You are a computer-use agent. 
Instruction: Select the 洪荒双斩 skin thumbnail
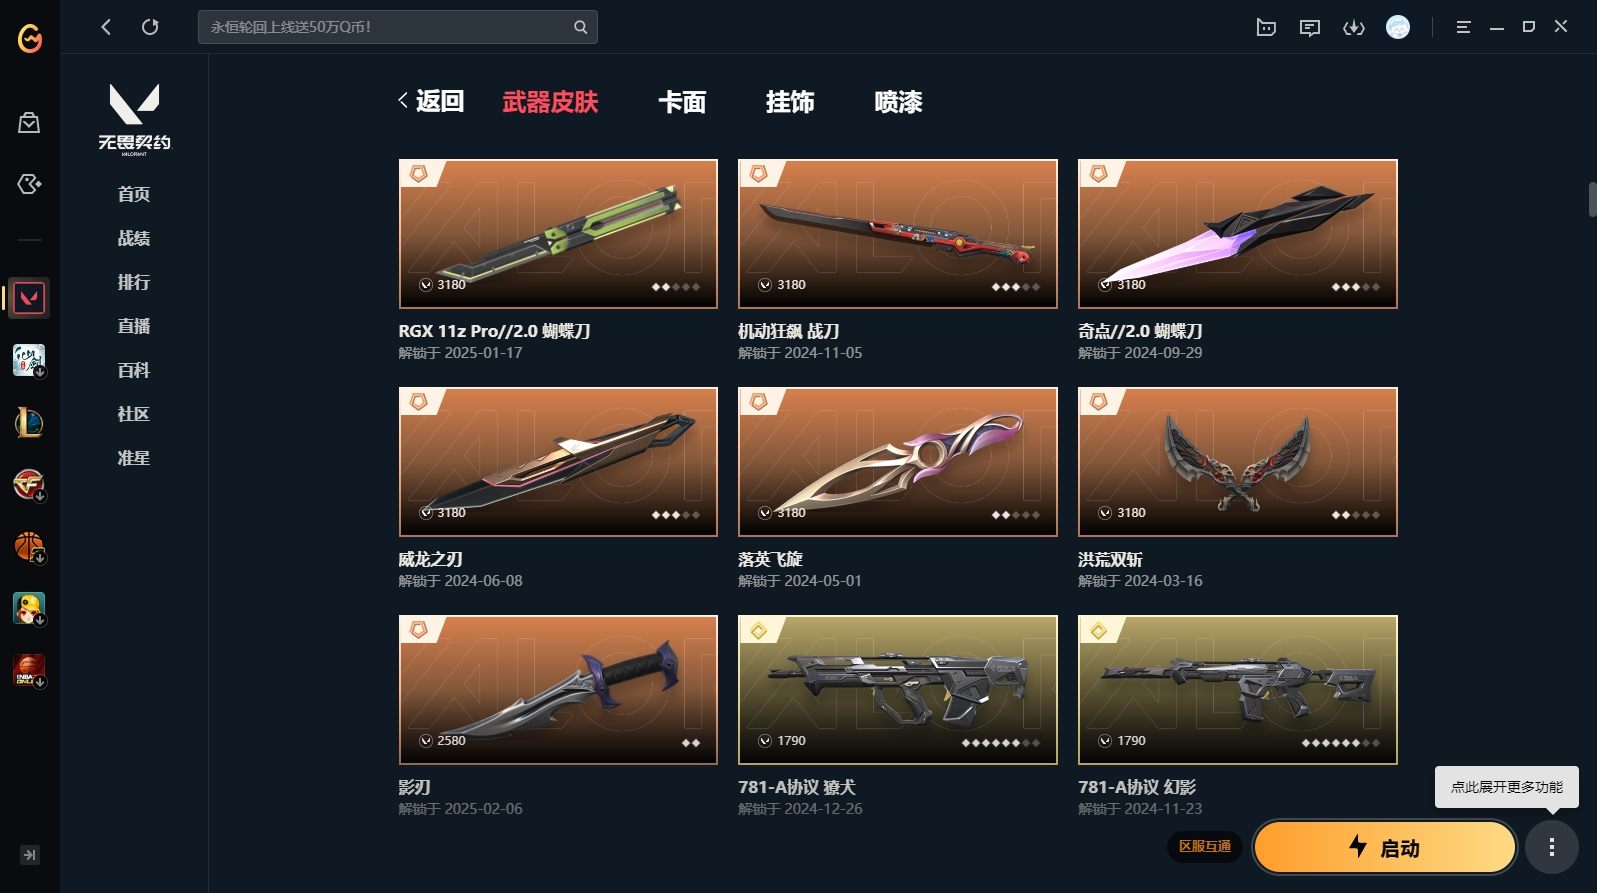click(x=1238, y=462)
